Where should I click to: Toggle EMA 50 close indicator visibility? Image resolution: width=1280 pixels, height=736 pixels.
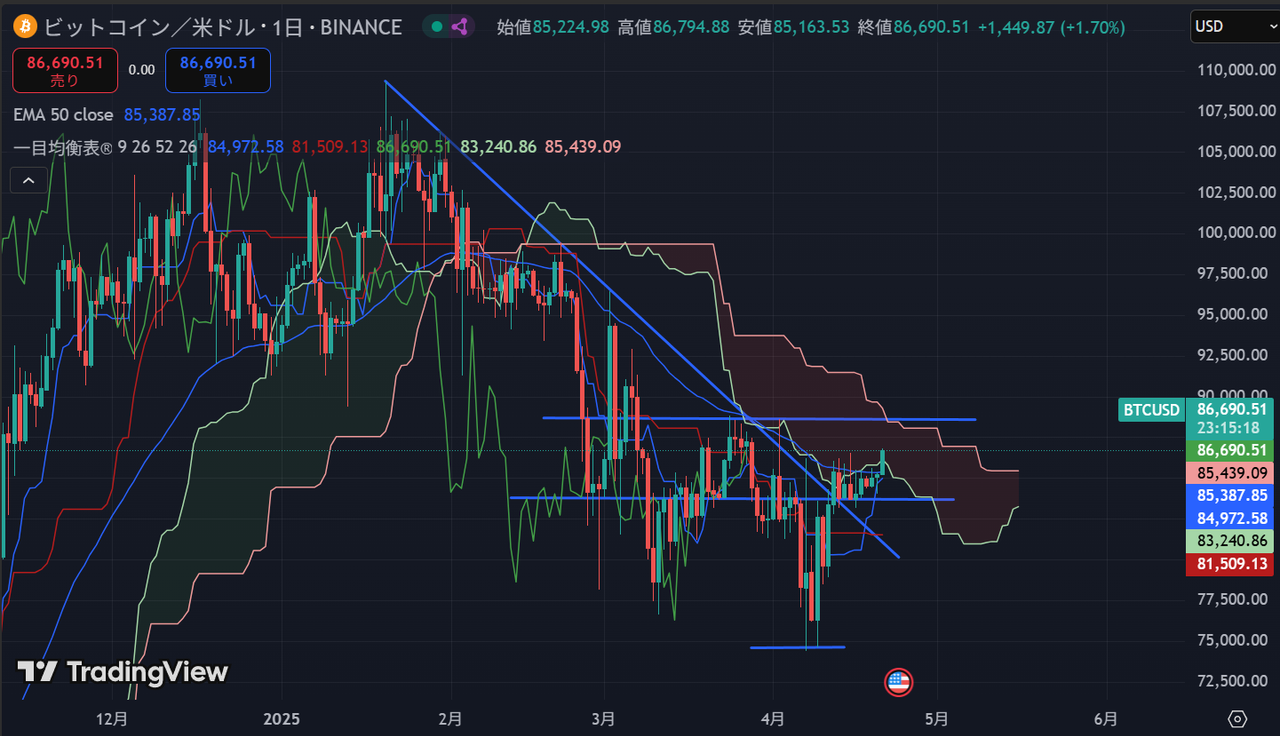click(63, 115)
